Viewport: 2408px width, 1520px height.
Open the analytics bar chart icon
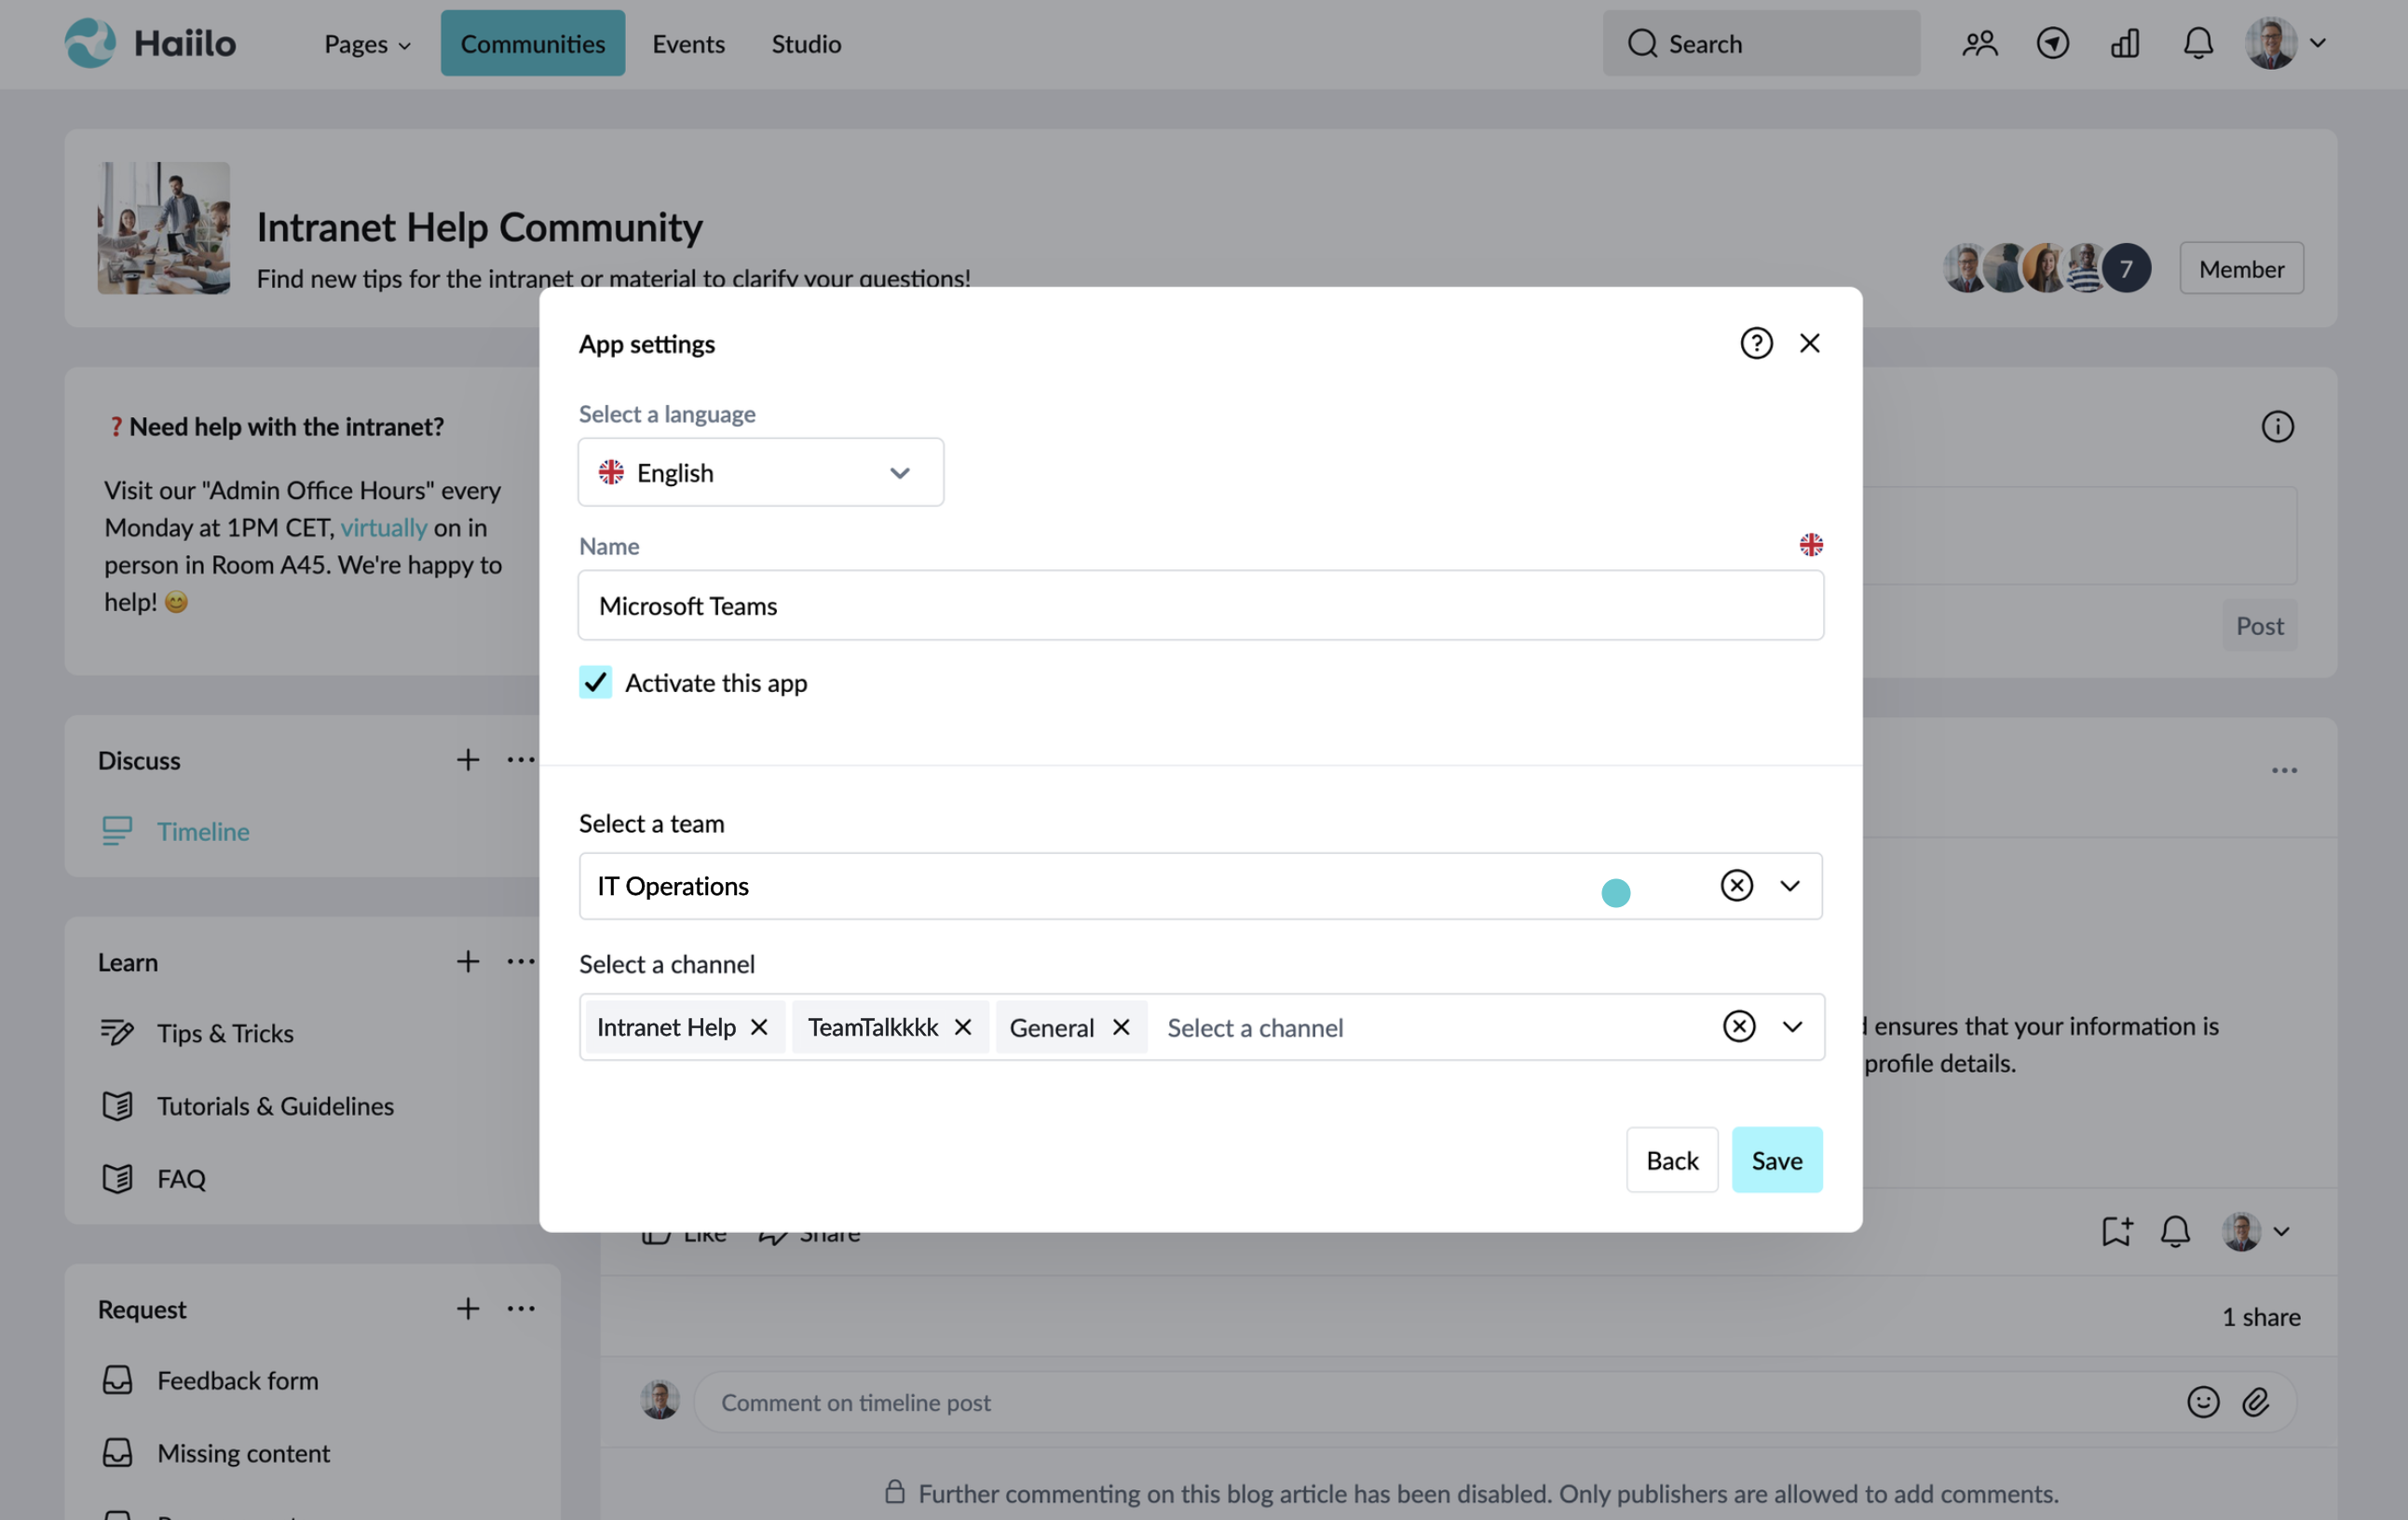[2125, 43]
